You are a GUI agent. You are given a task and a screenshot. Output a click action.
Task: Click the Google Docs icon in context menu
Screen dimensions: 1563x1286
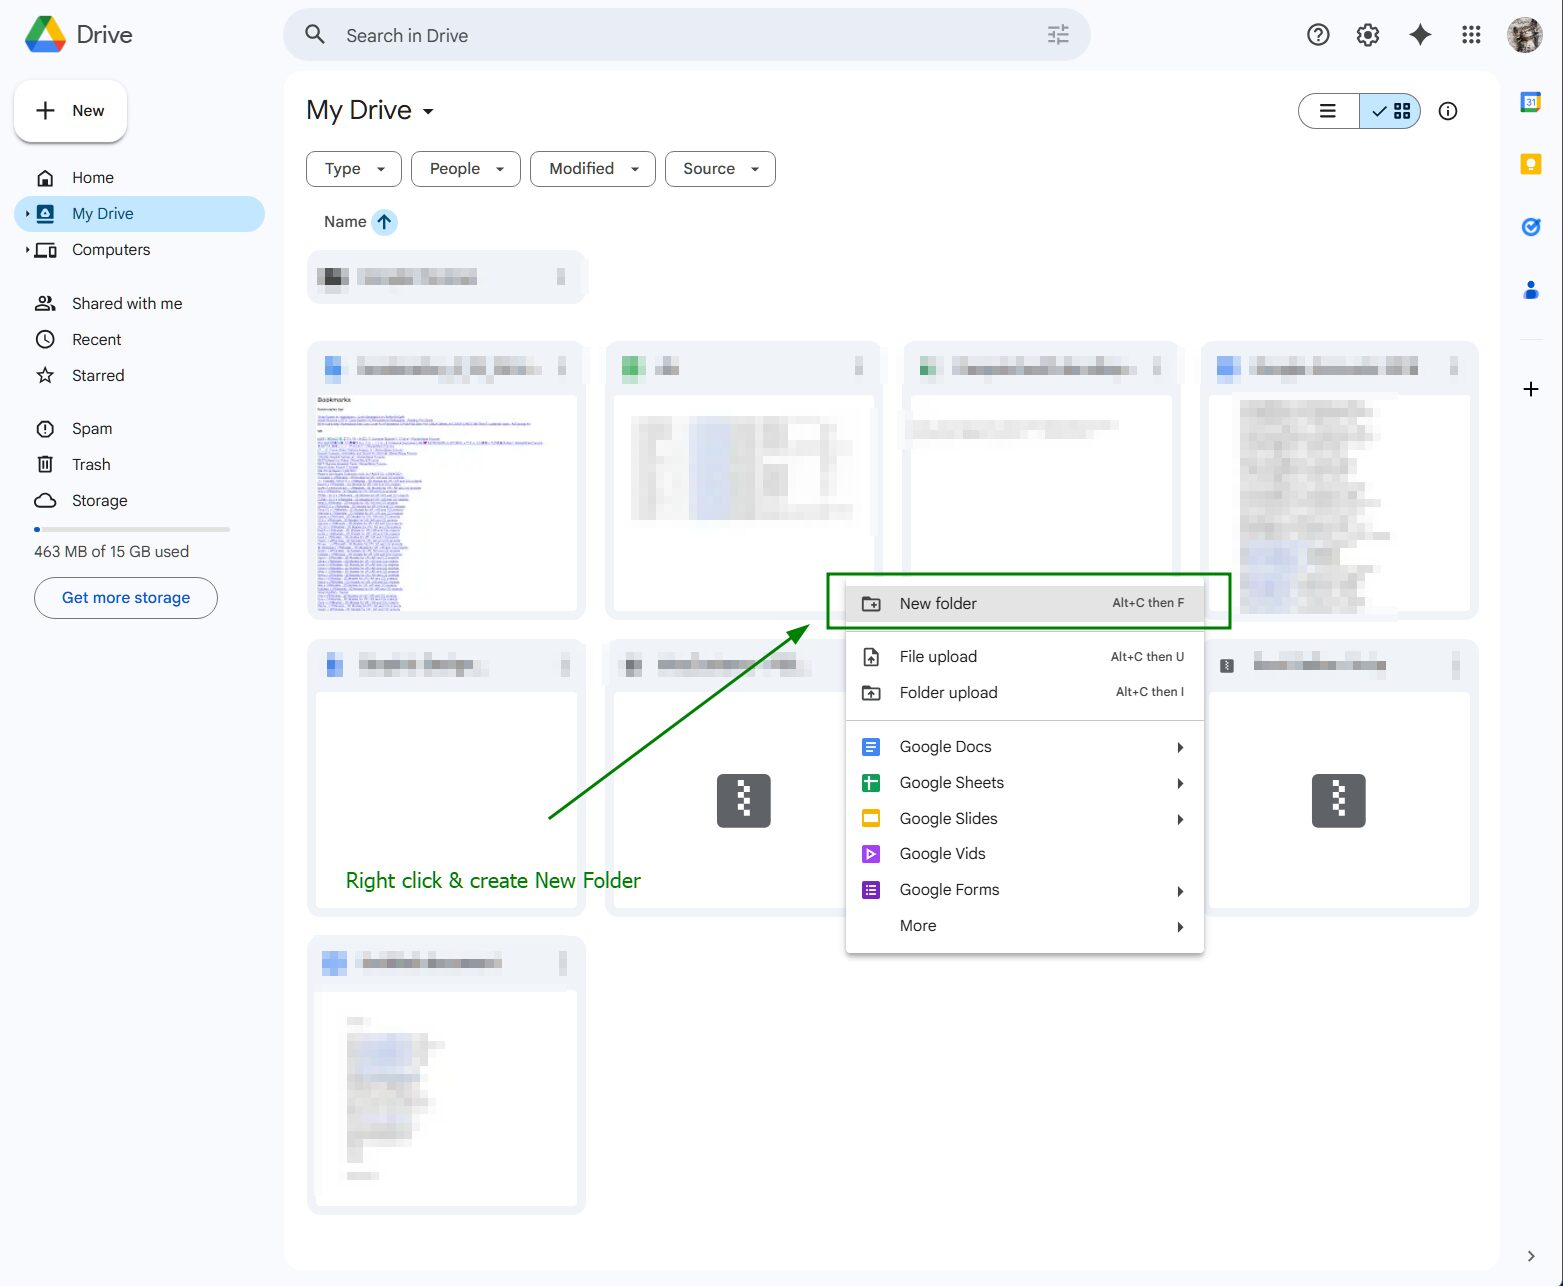871,747
